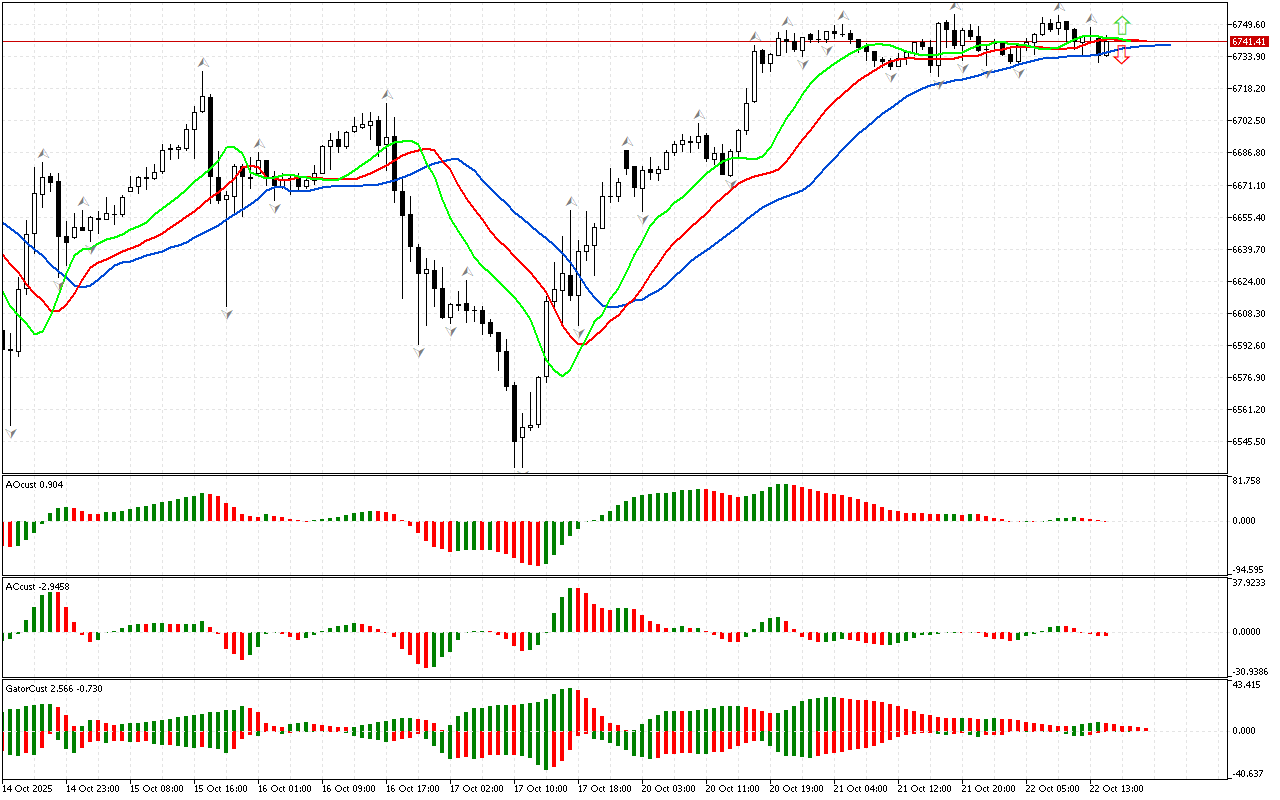Viewport: 1280px width, 800px height.
Task: Click the 81.758 AO scale maximum
Action: (x=1247, y=481)
